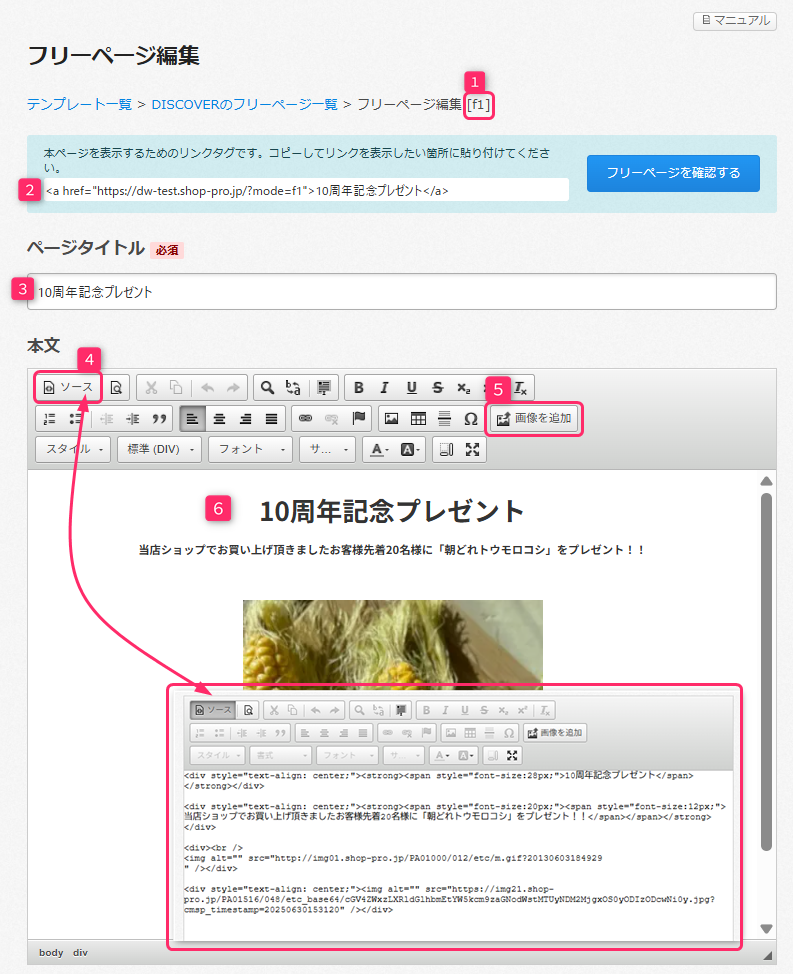The width and height of the screenshot is (793, 974).
Task: Click the ページタイトル input field
Action: pos(402,292)
